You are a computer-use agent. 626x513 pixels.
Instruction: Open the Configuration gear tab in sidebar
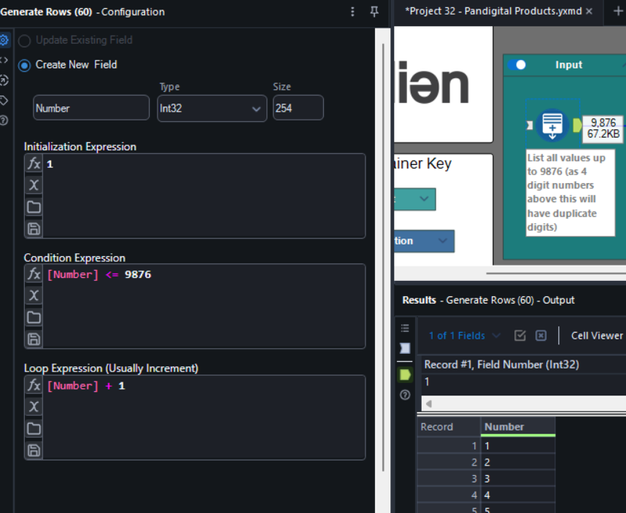(x=4, y=40)
